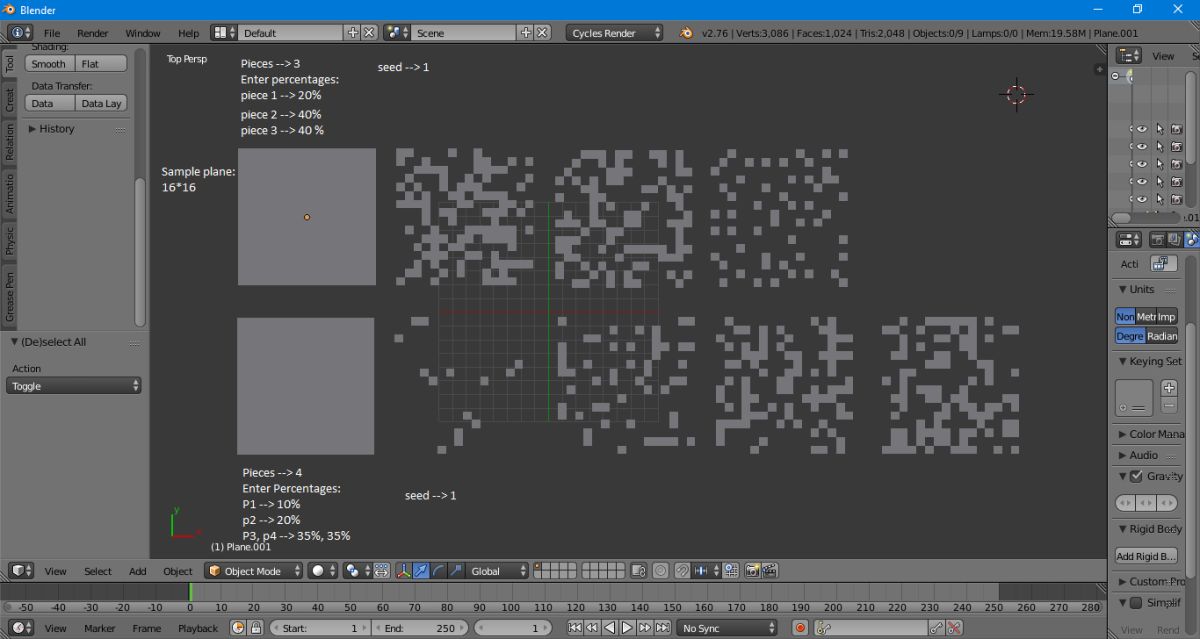Click the OpenGL render animation clapper icon
The height and width of the screenshot is (639, 1200).
point(769,571)
